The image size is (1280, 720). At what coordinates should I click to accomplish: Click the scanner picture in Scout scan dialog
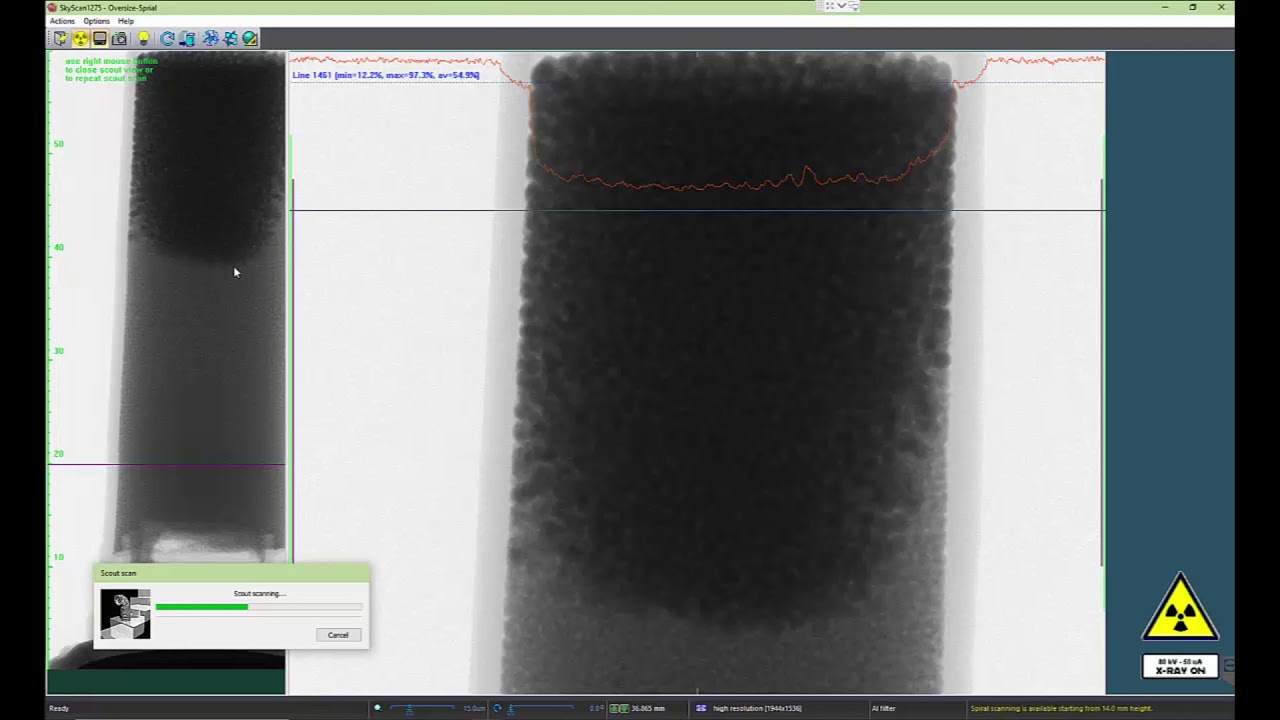[125, 614]
